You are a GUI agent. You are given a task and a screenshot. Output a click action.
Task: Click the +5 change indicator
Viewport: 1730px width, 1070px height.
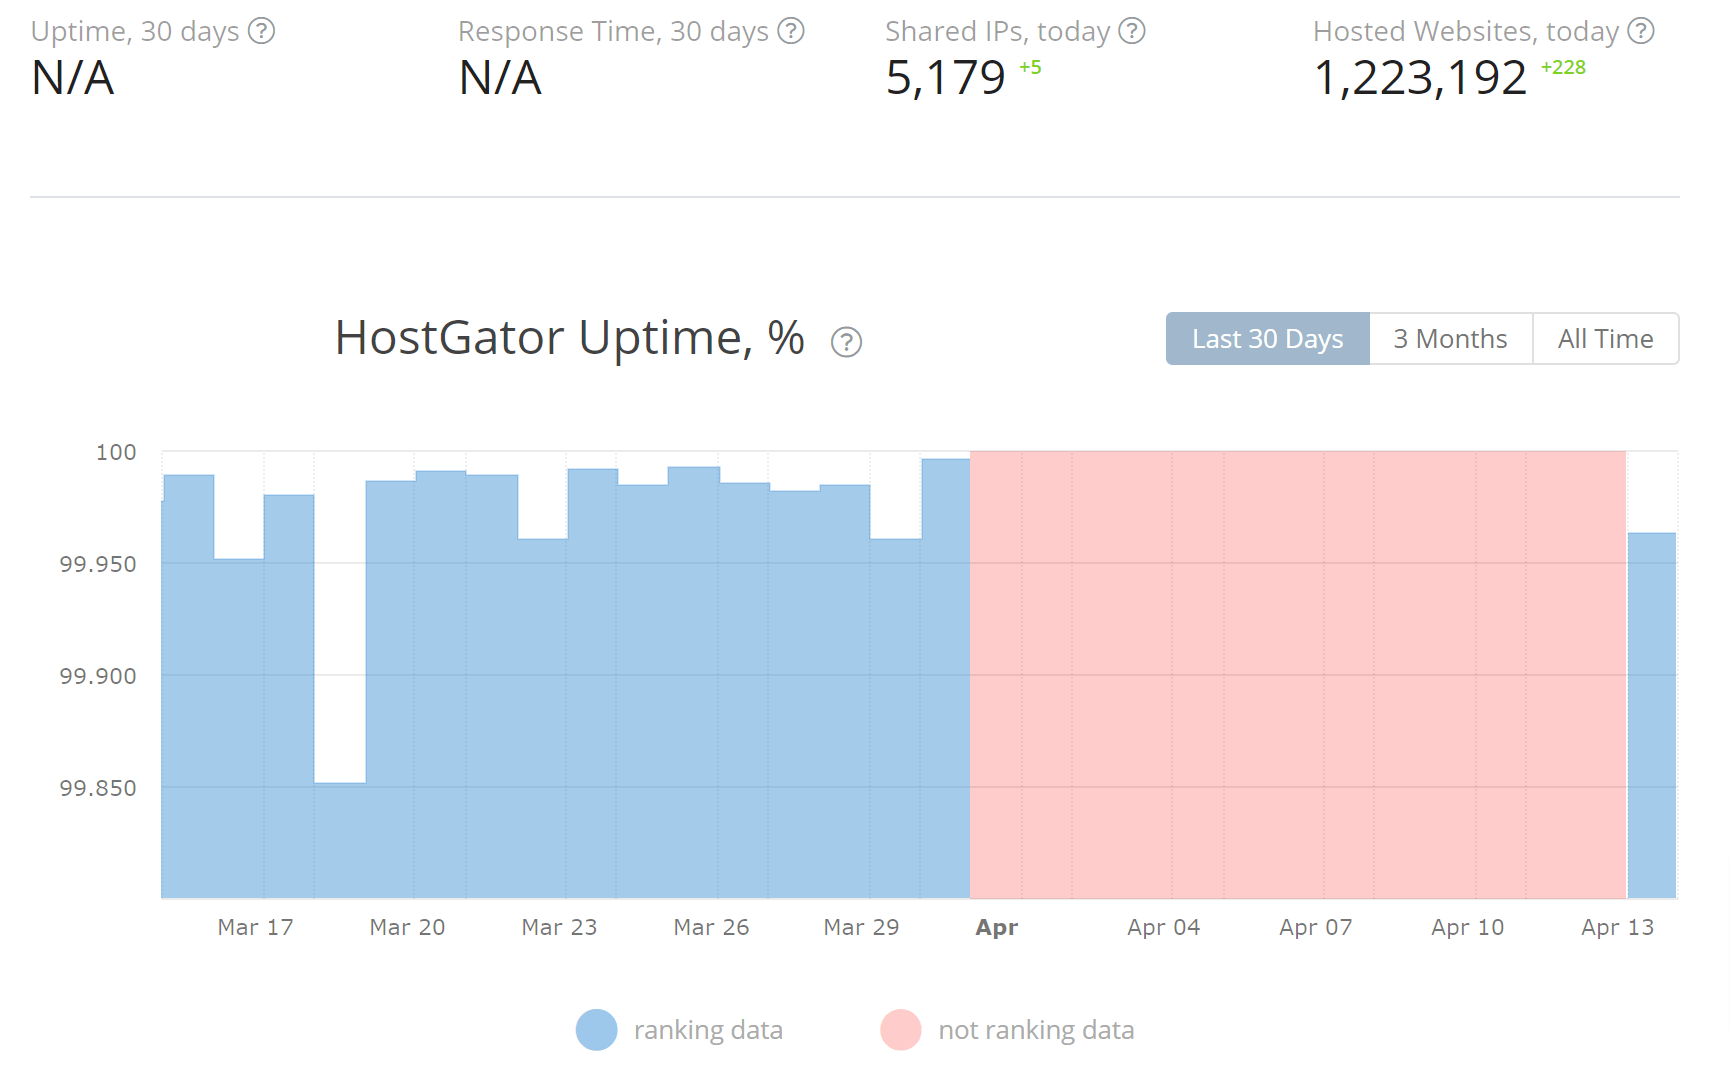(1030, 67)
